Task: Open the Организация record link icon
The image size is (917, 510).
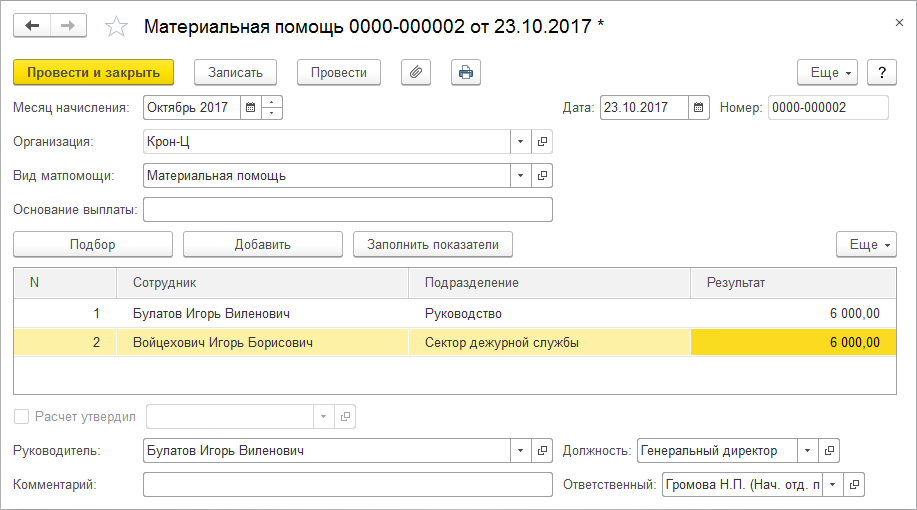Action: pos(542,142)
